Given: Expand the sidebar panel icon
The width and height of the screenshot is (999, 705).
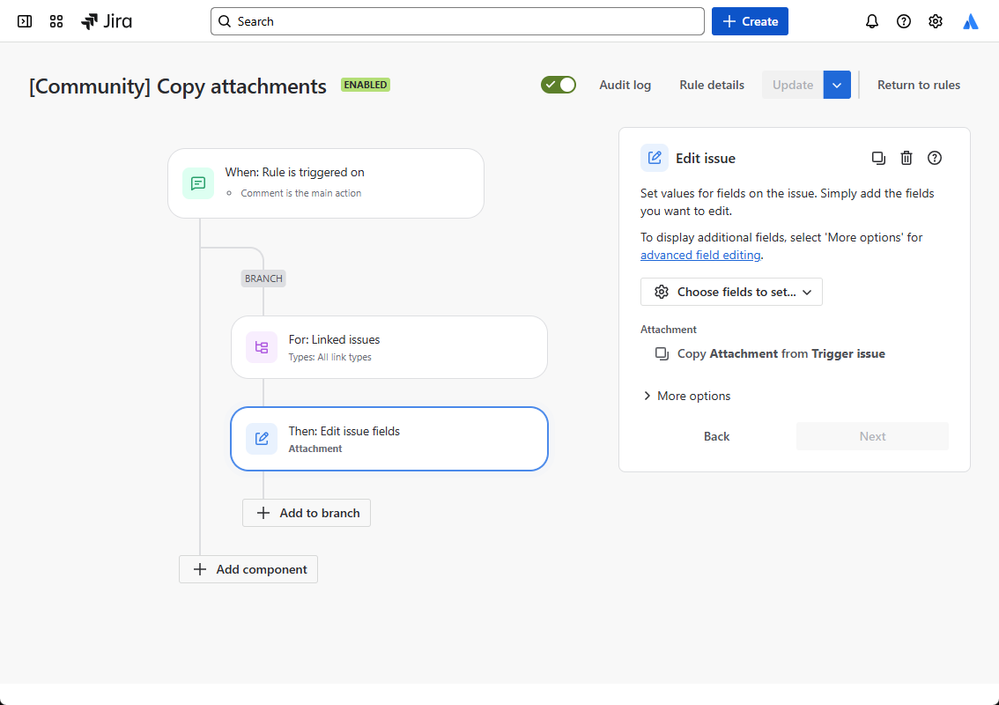Looking at the screenshot, I should point(24,22).
